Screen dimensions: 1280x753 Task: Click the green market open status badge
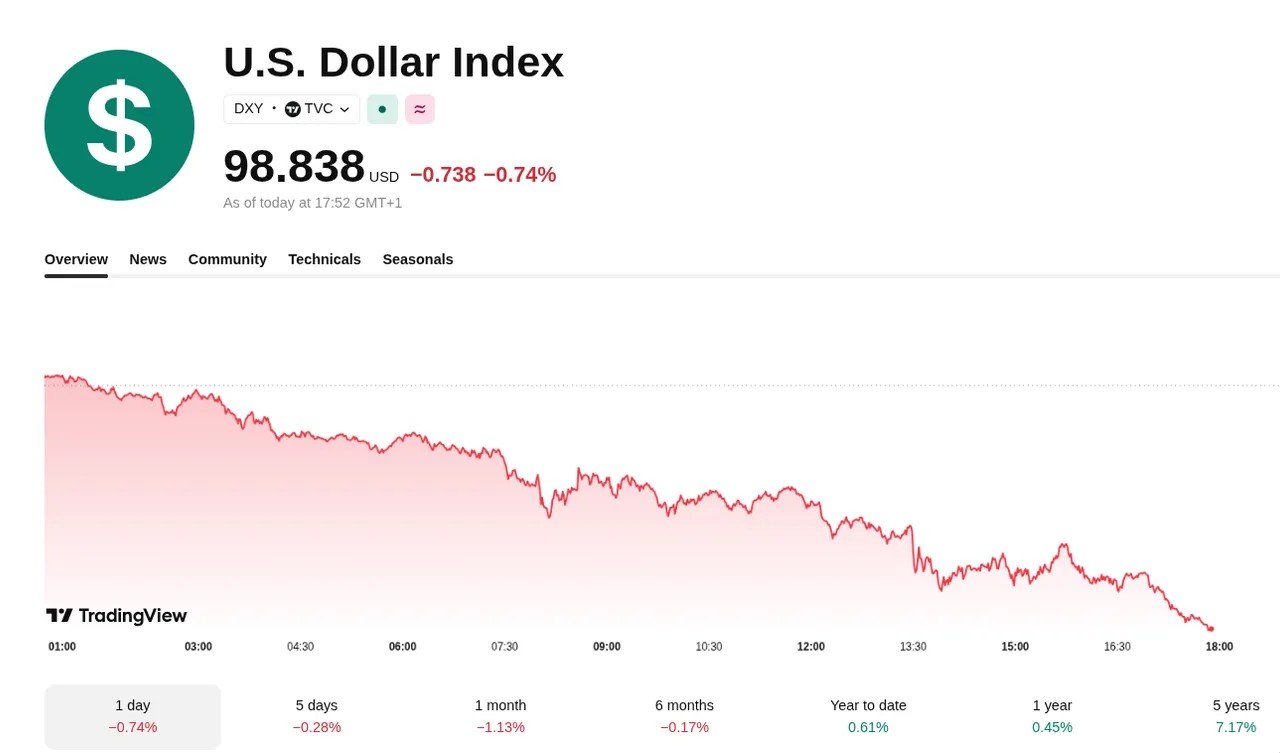(x=382, y=109)
